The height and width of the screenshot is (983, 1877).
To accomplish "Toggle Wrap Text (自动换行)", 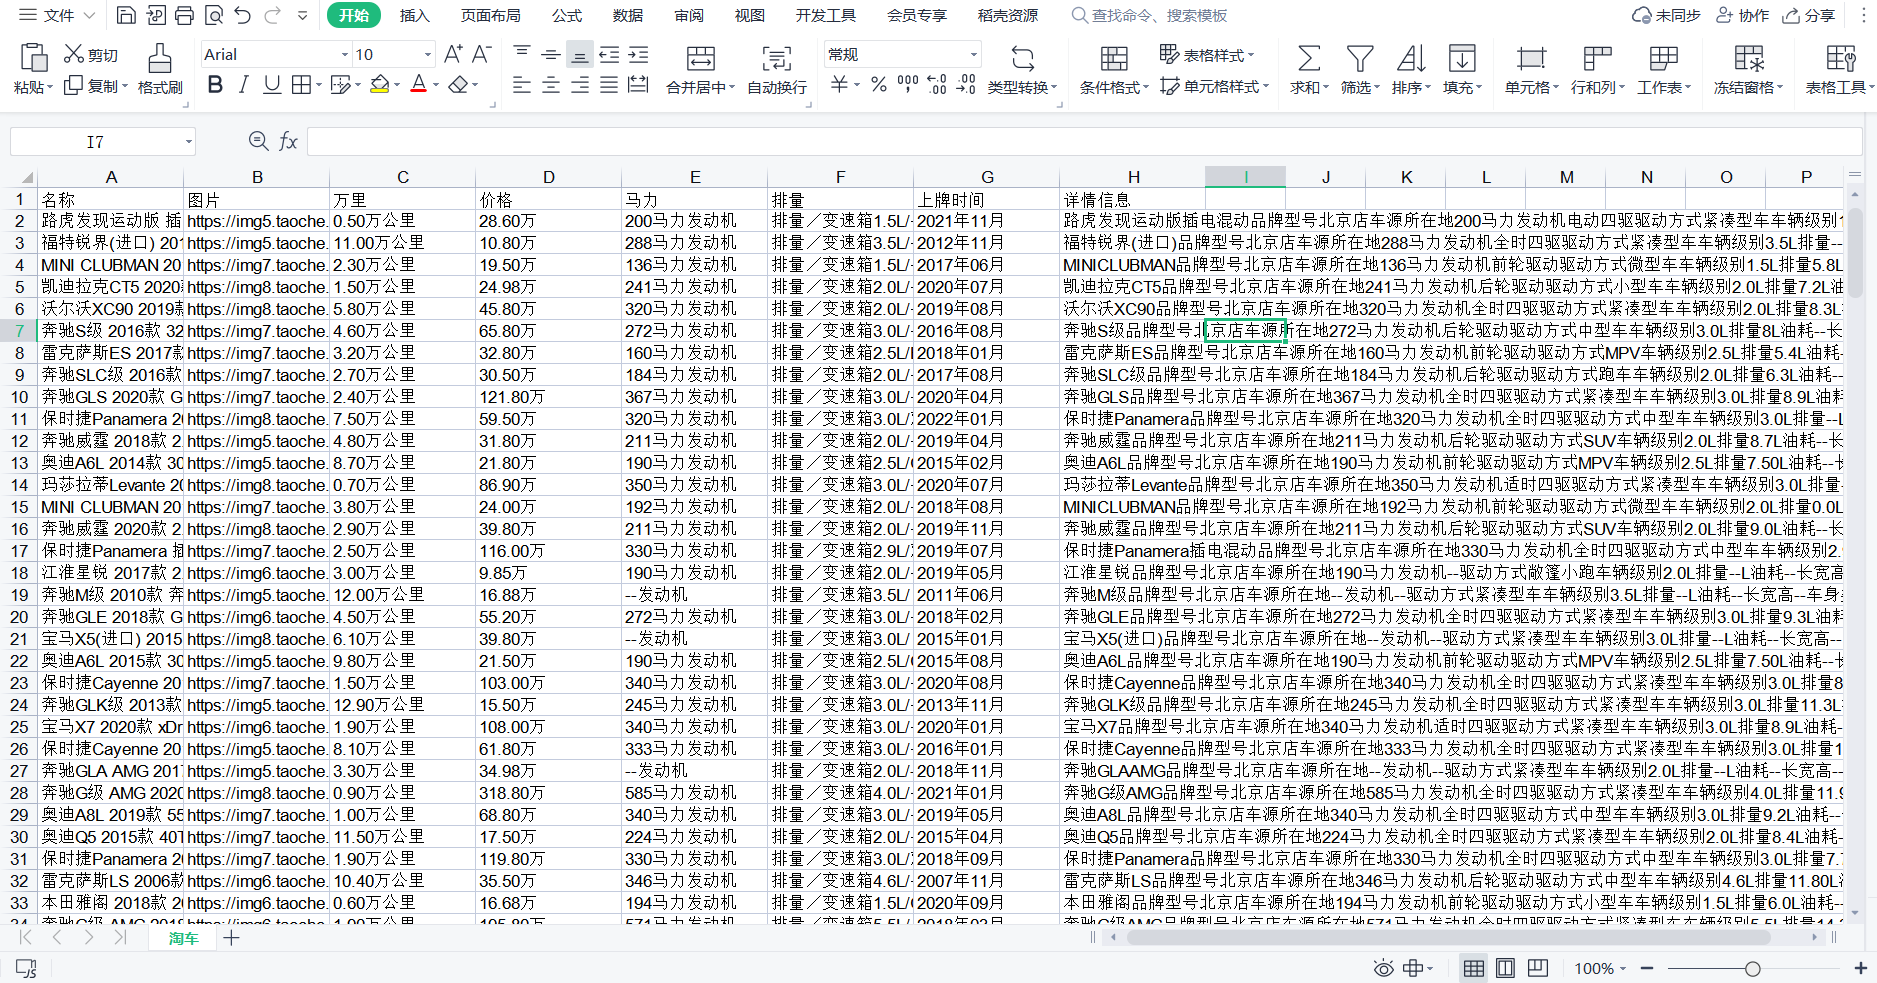I will tap(777, 70).
